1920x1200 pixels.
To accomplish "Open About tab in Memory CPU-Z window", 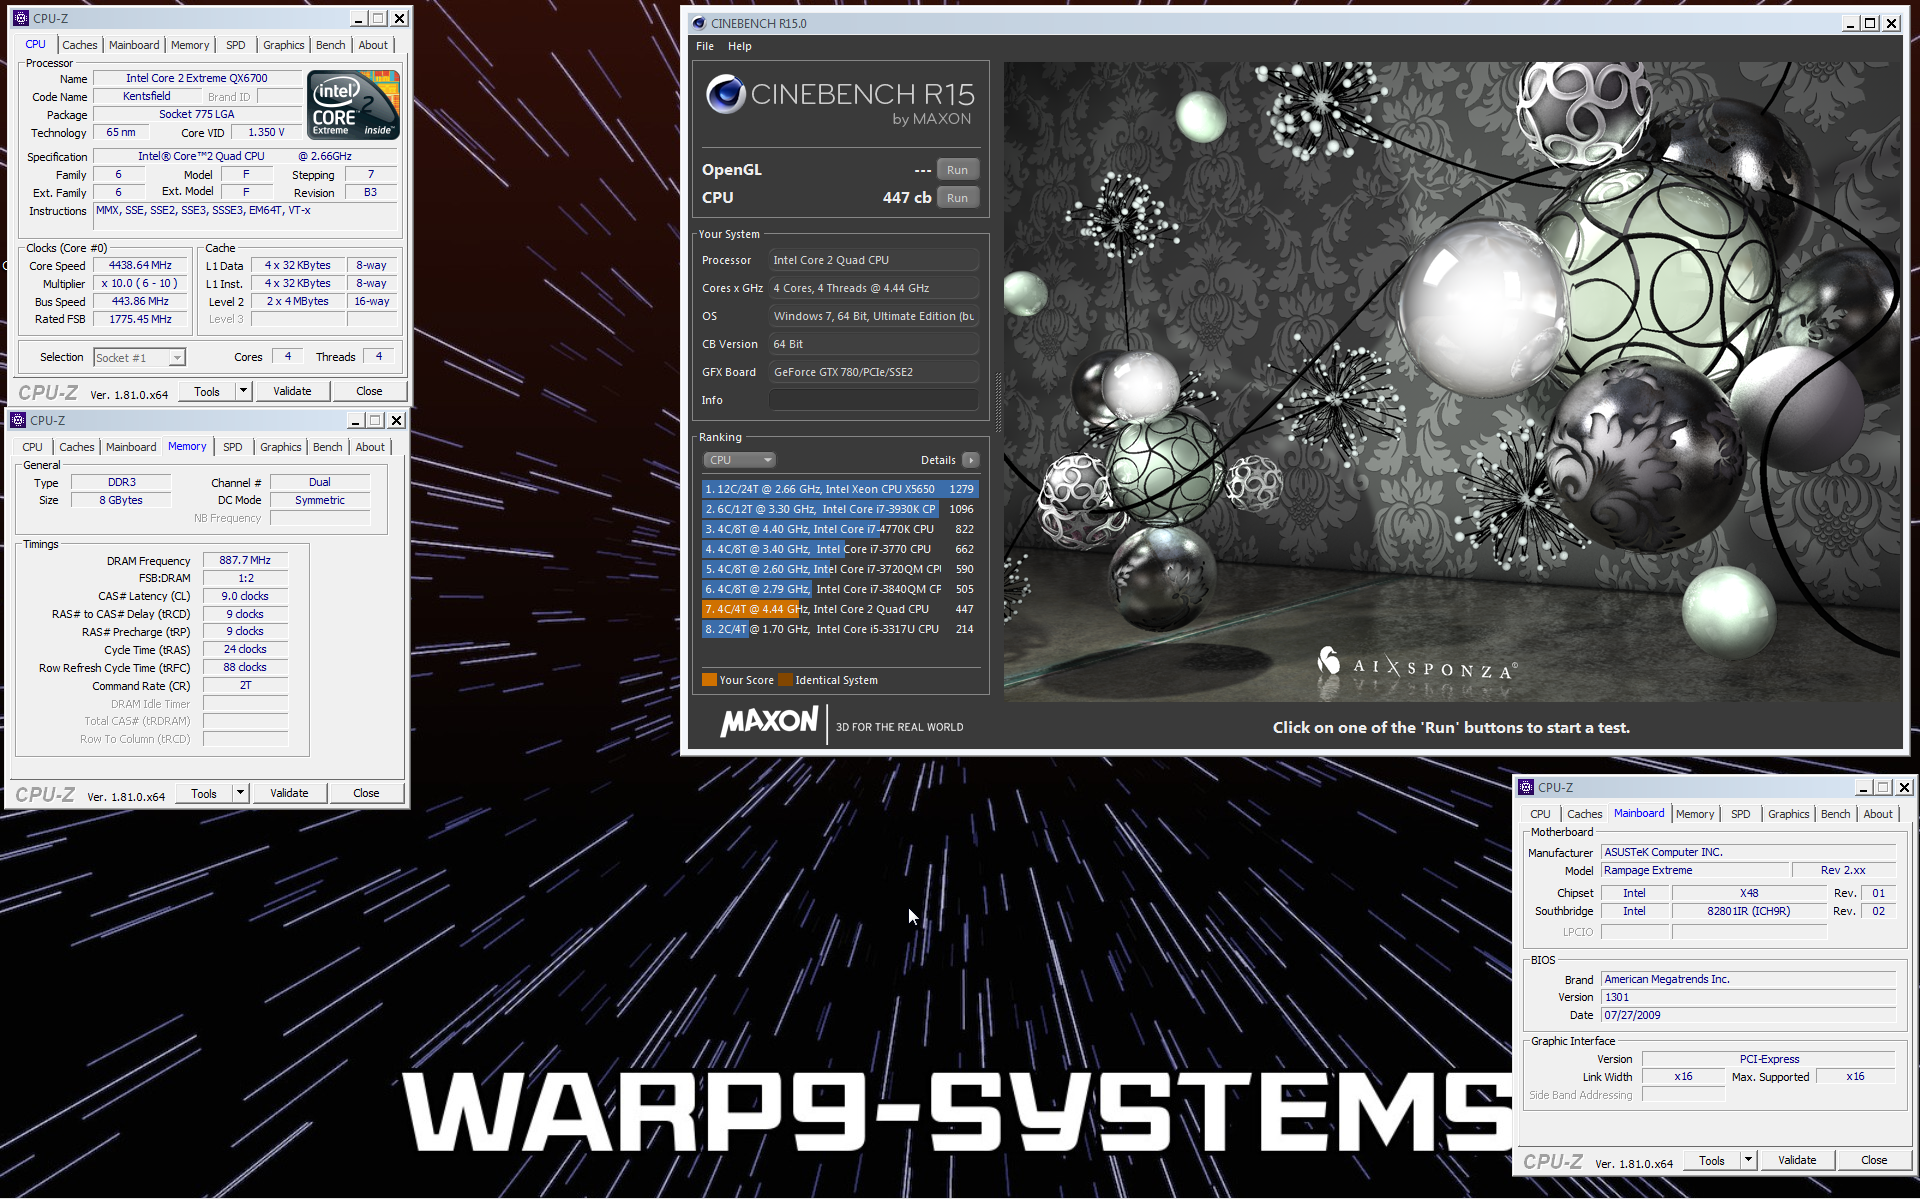I will click(x=370, y=447).
